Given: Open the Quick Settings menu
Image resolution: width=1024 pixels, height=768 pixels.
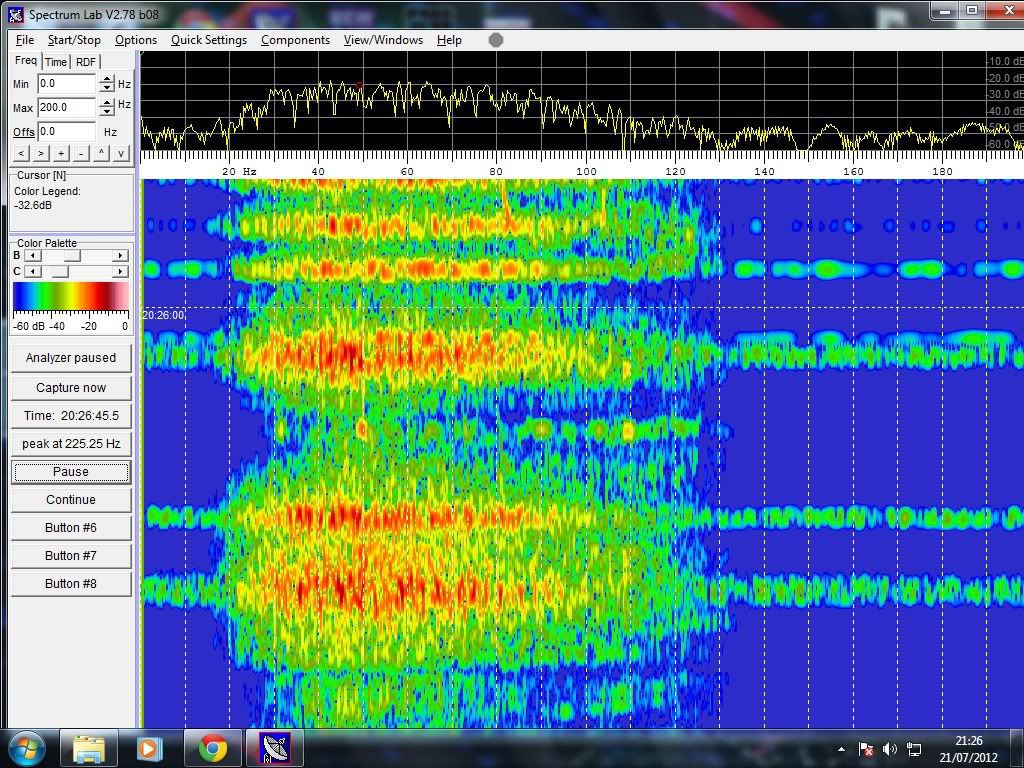Looking at the screenshot, I should pyautogui.click(x=208, y=40).
